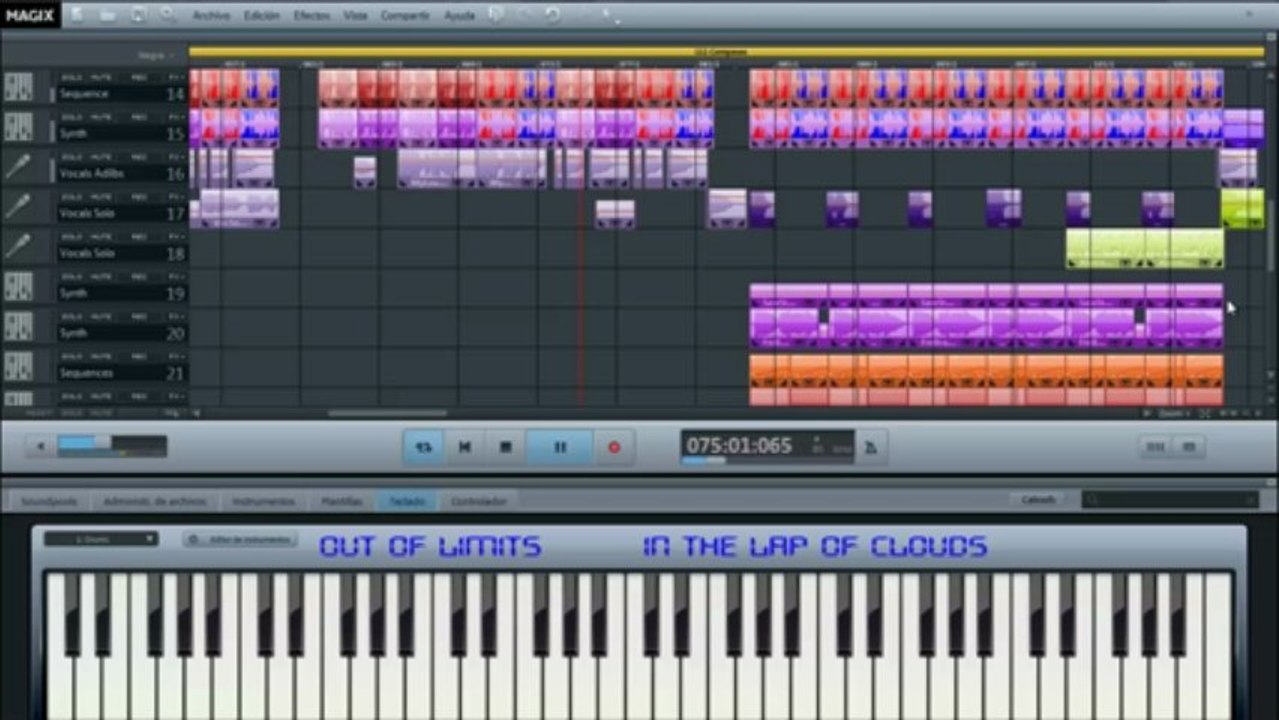Click the media search input field

click(1170, 499)
